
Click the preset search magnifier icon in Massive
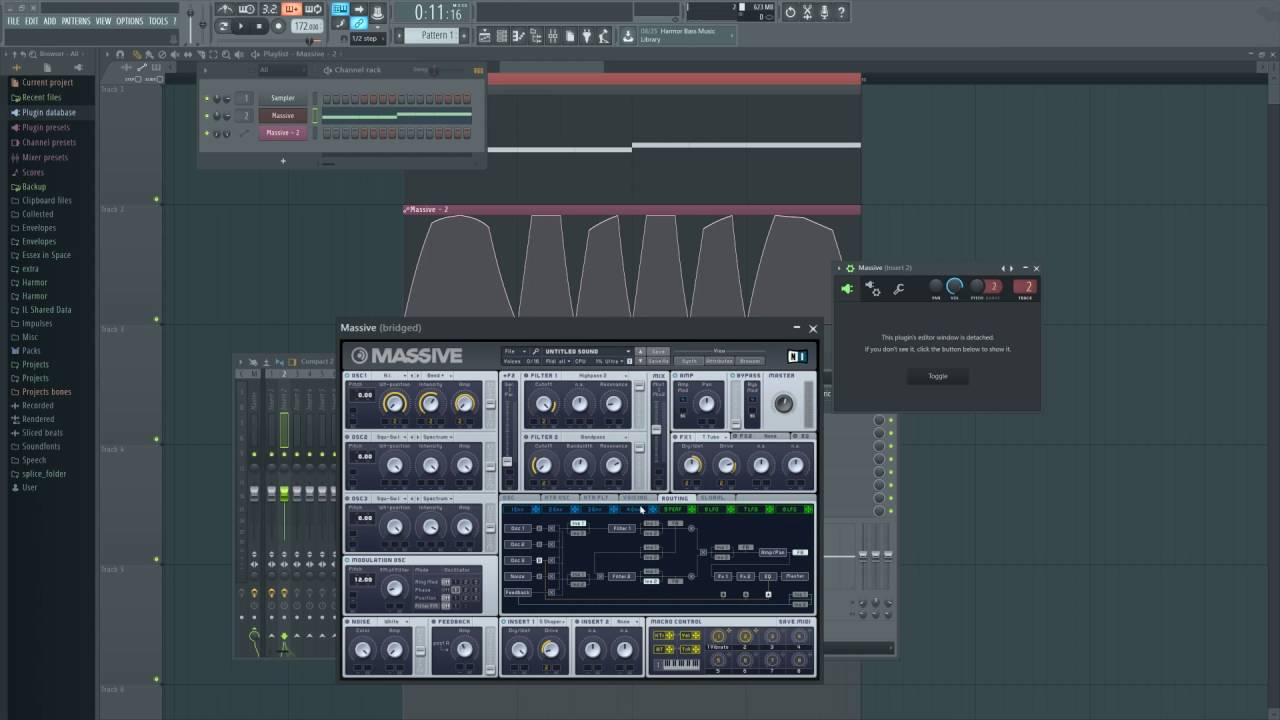tap(536, 352)
